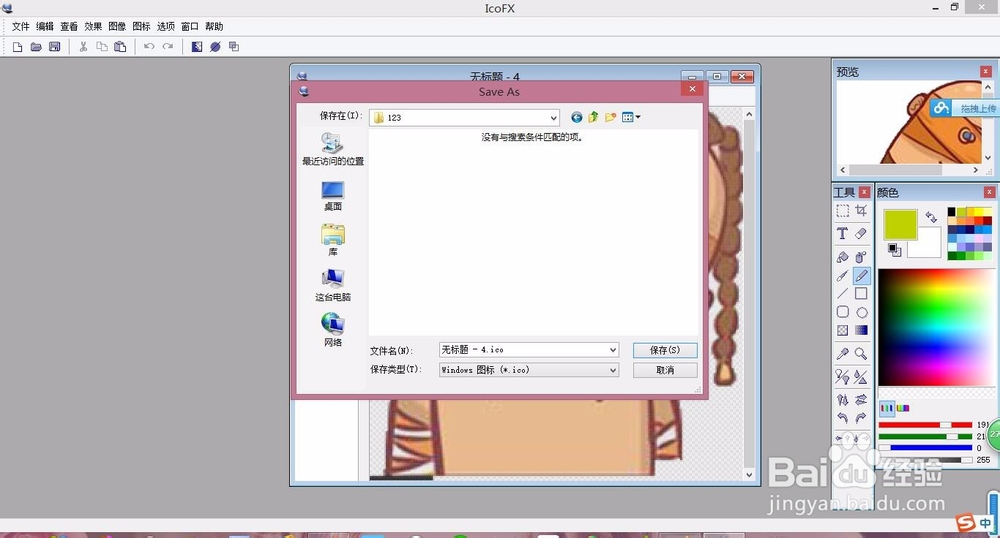Select the Paint bucket fill tool

842,257
